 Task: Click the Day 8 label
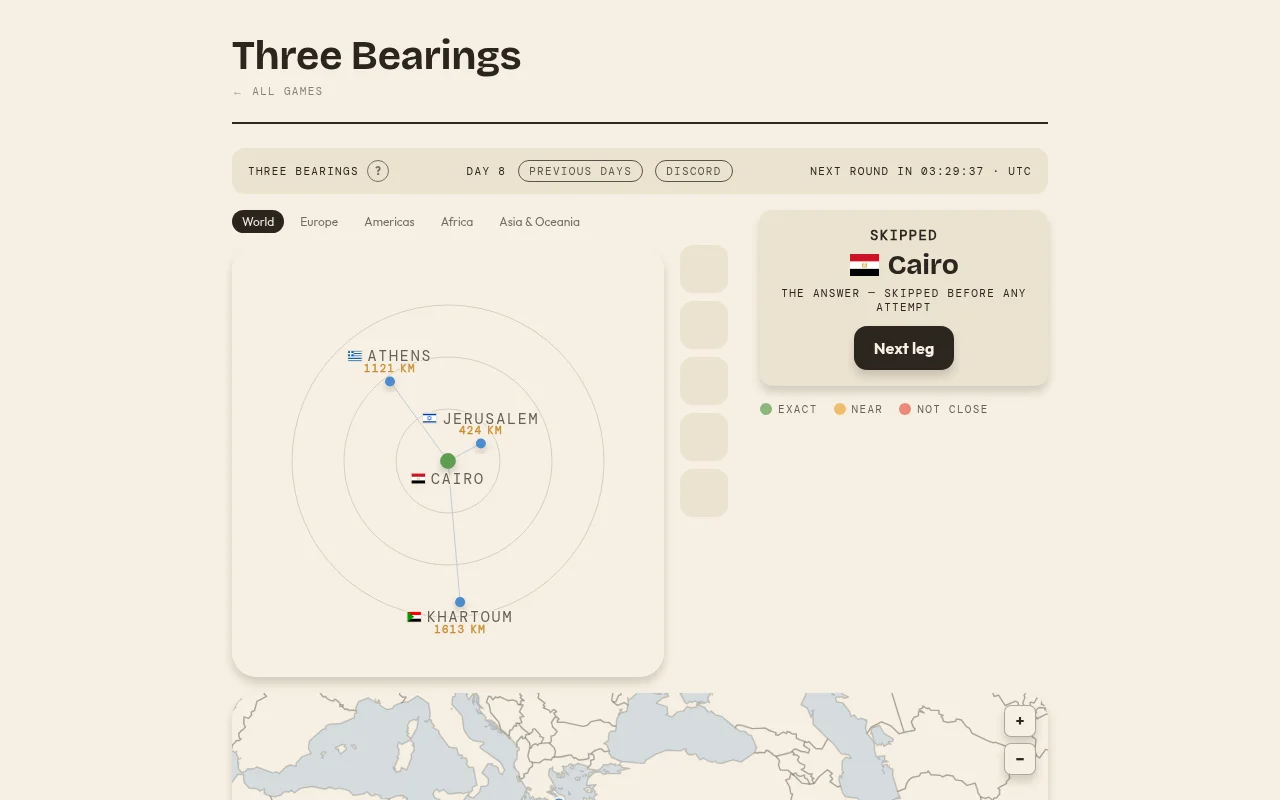[x=486, y=171]
